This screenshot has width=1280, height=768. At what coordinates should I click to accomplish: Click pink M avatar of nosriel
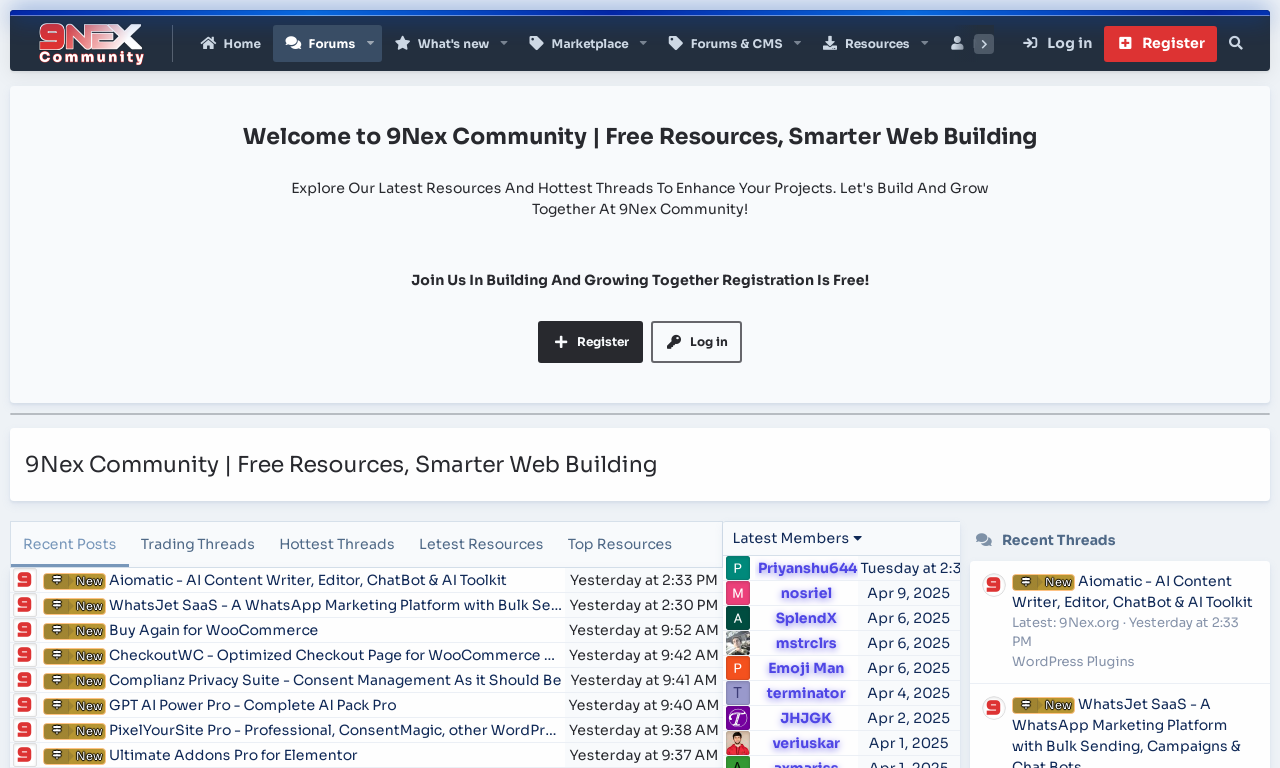click(x=738, y=593)
